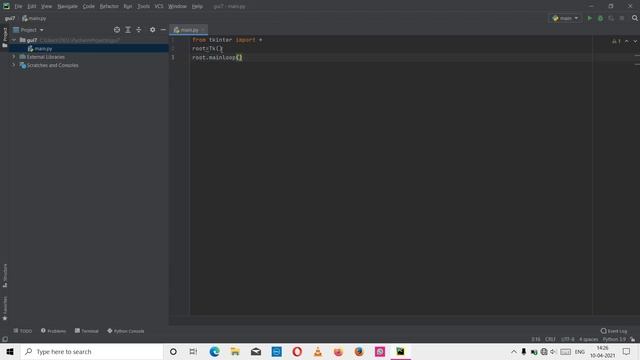Click the warnings indicator in editor corner
Screen dimensions: 640x360
(x=616, y=41)
